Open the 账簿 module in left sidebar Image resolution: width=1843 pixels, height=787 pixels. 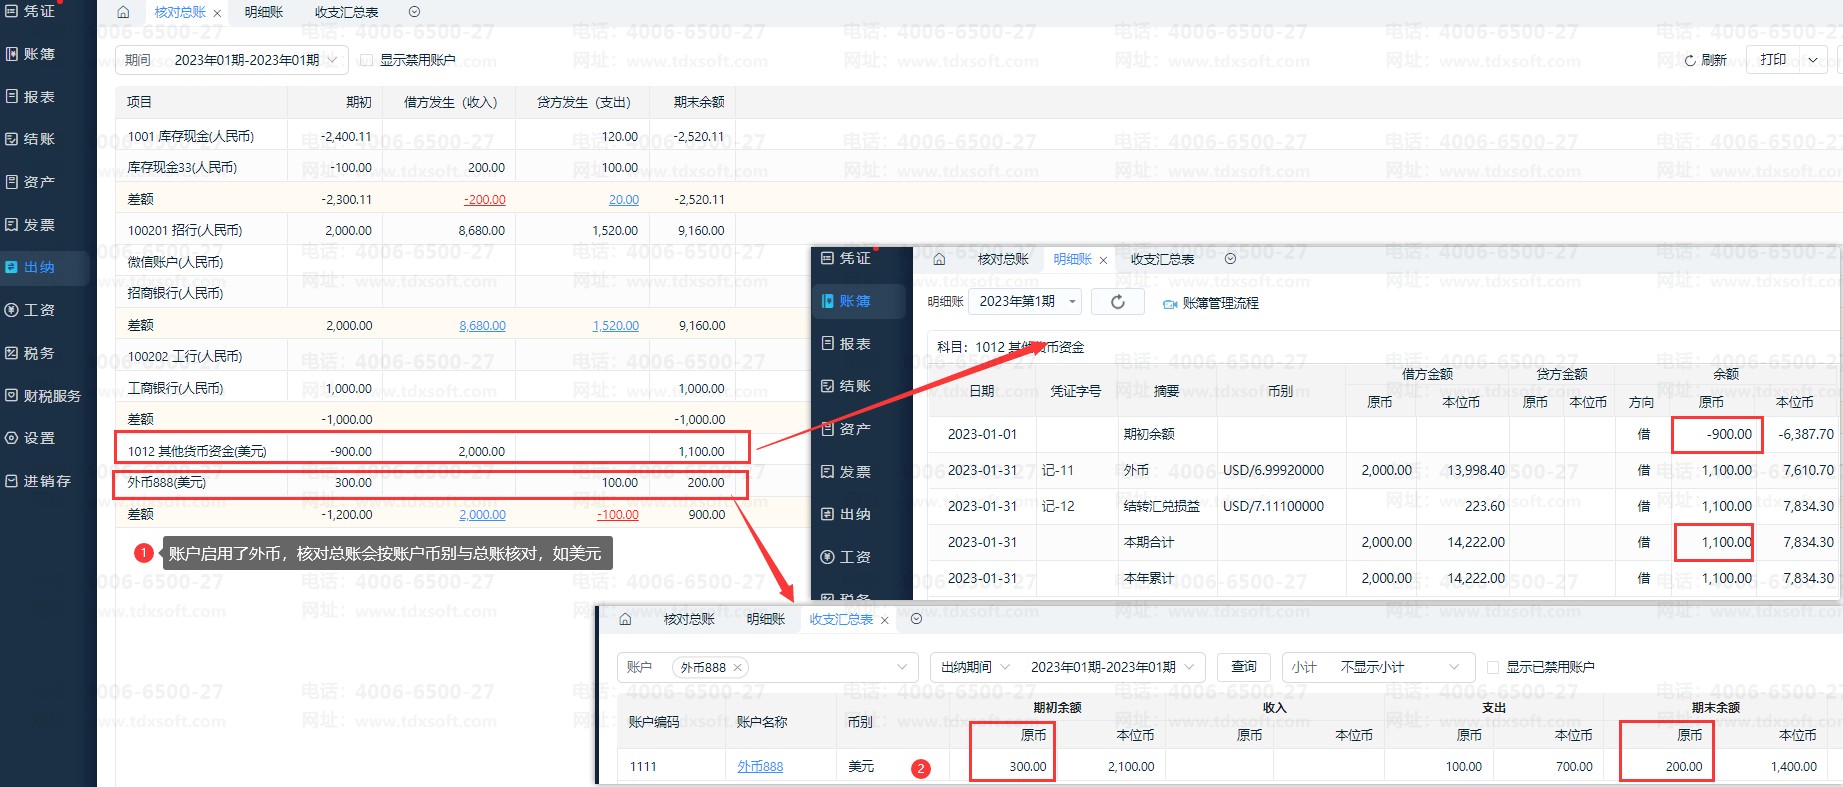pyautogui.click(x=39, y=54)
